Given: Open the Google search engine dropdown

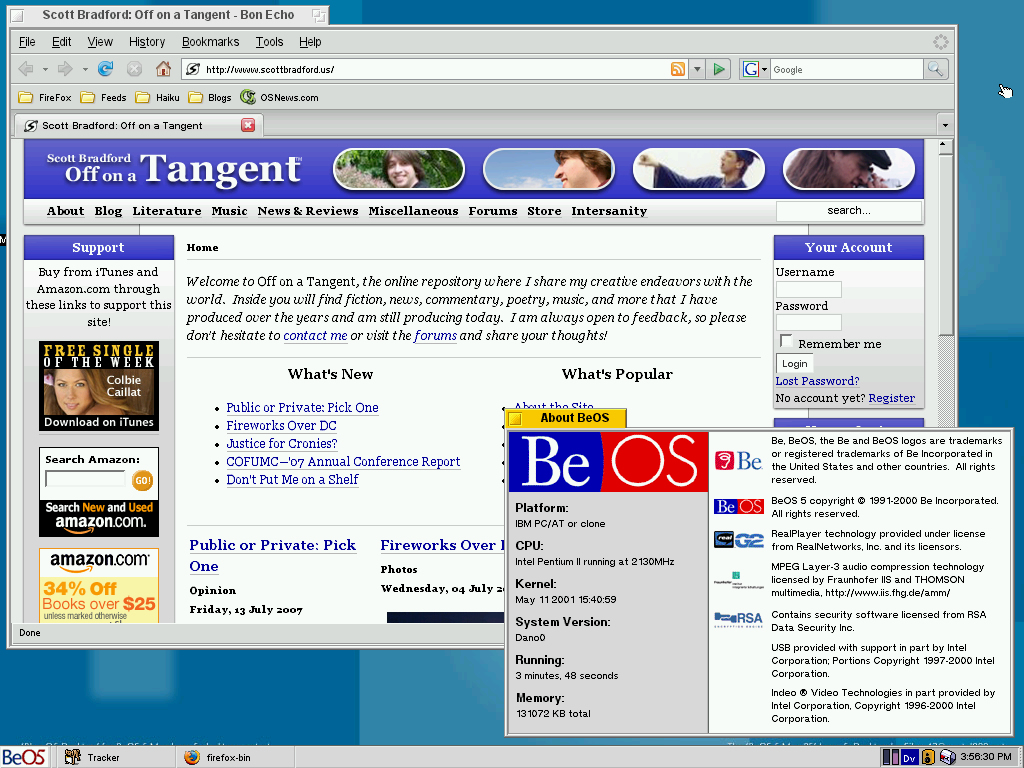Looking at the screenshot, I should (755, 69).
